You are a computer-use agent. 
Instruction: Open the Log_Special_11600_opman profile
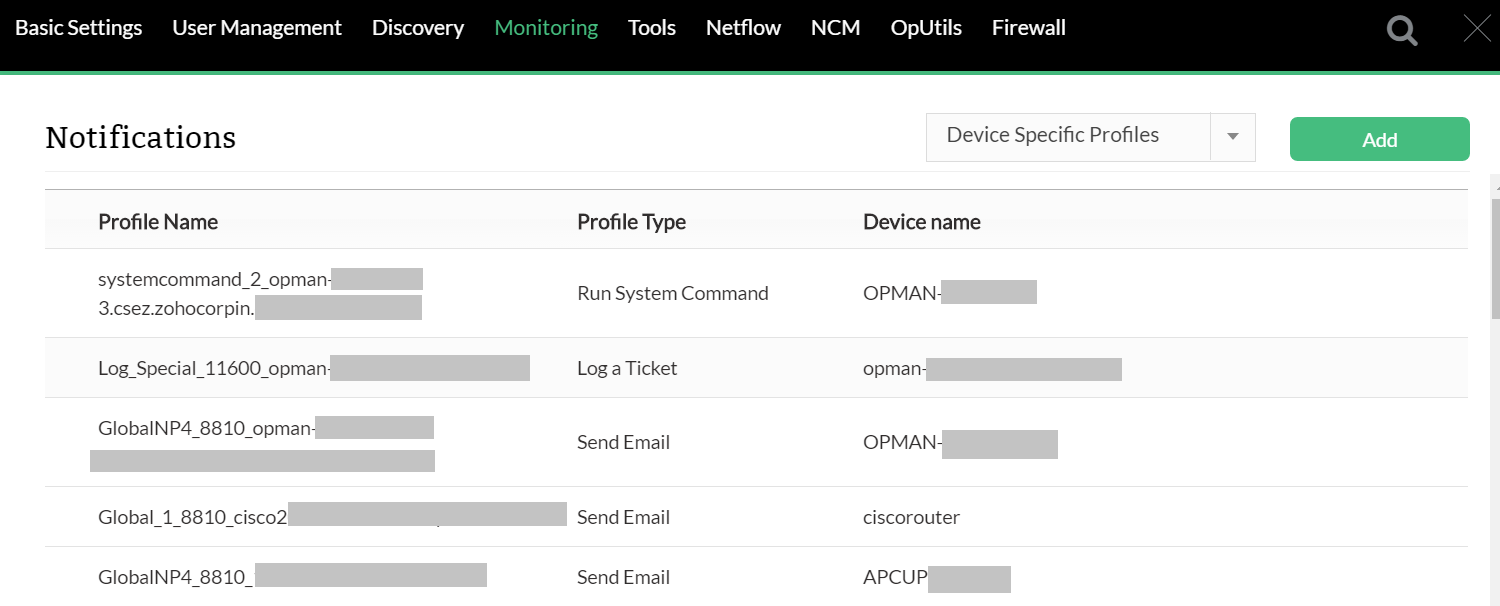tap(213, 369)
